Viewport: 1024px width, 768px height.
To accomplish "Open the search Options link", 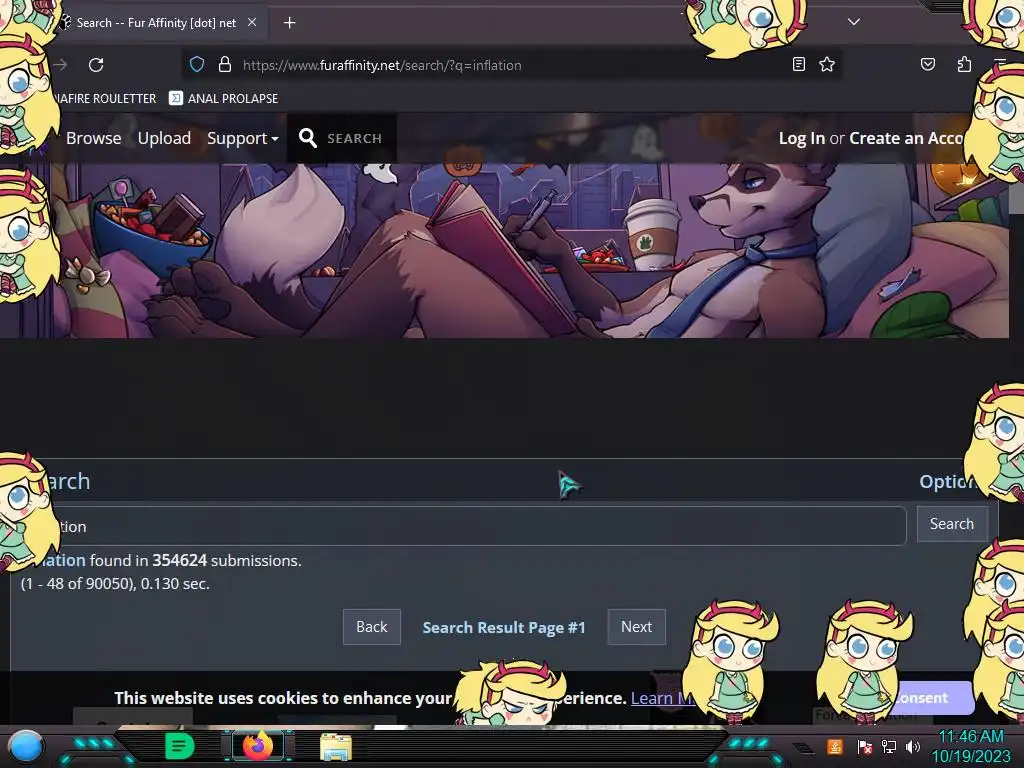I will point(948,481).
